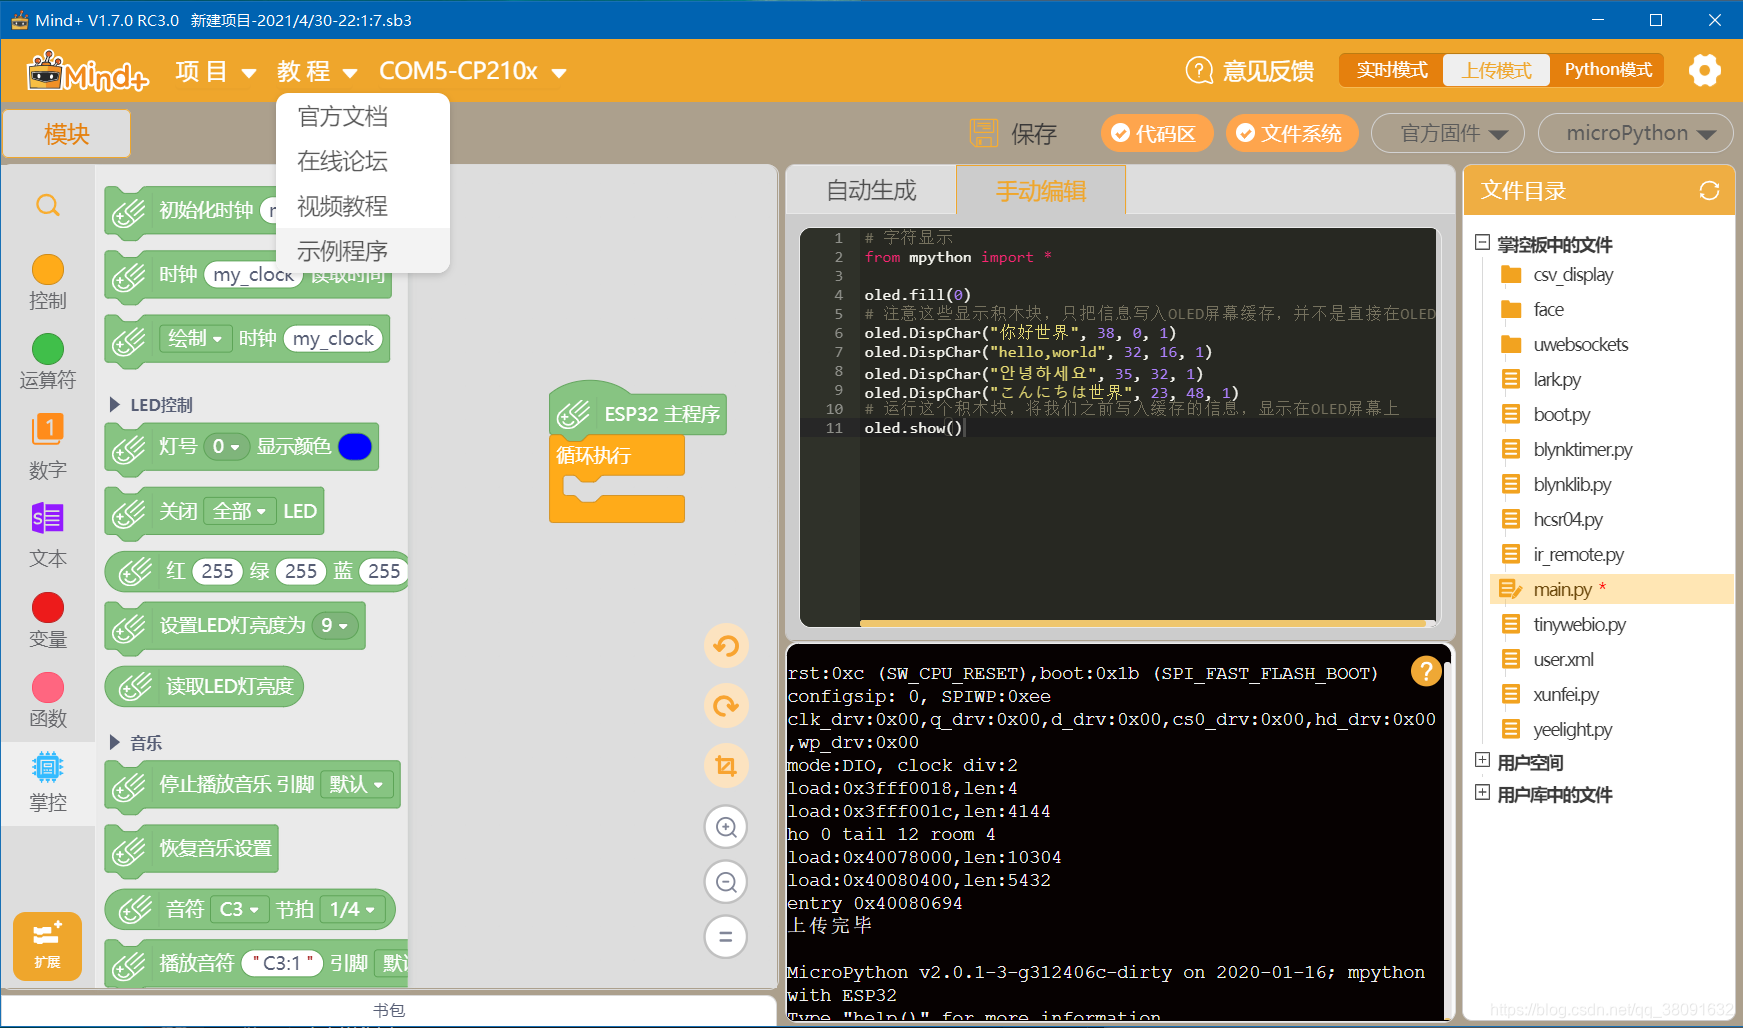This screenshot has height=1028, width=1743.
Task: Open the 扩展 extensions button
Action: click(x=47, y=946)
